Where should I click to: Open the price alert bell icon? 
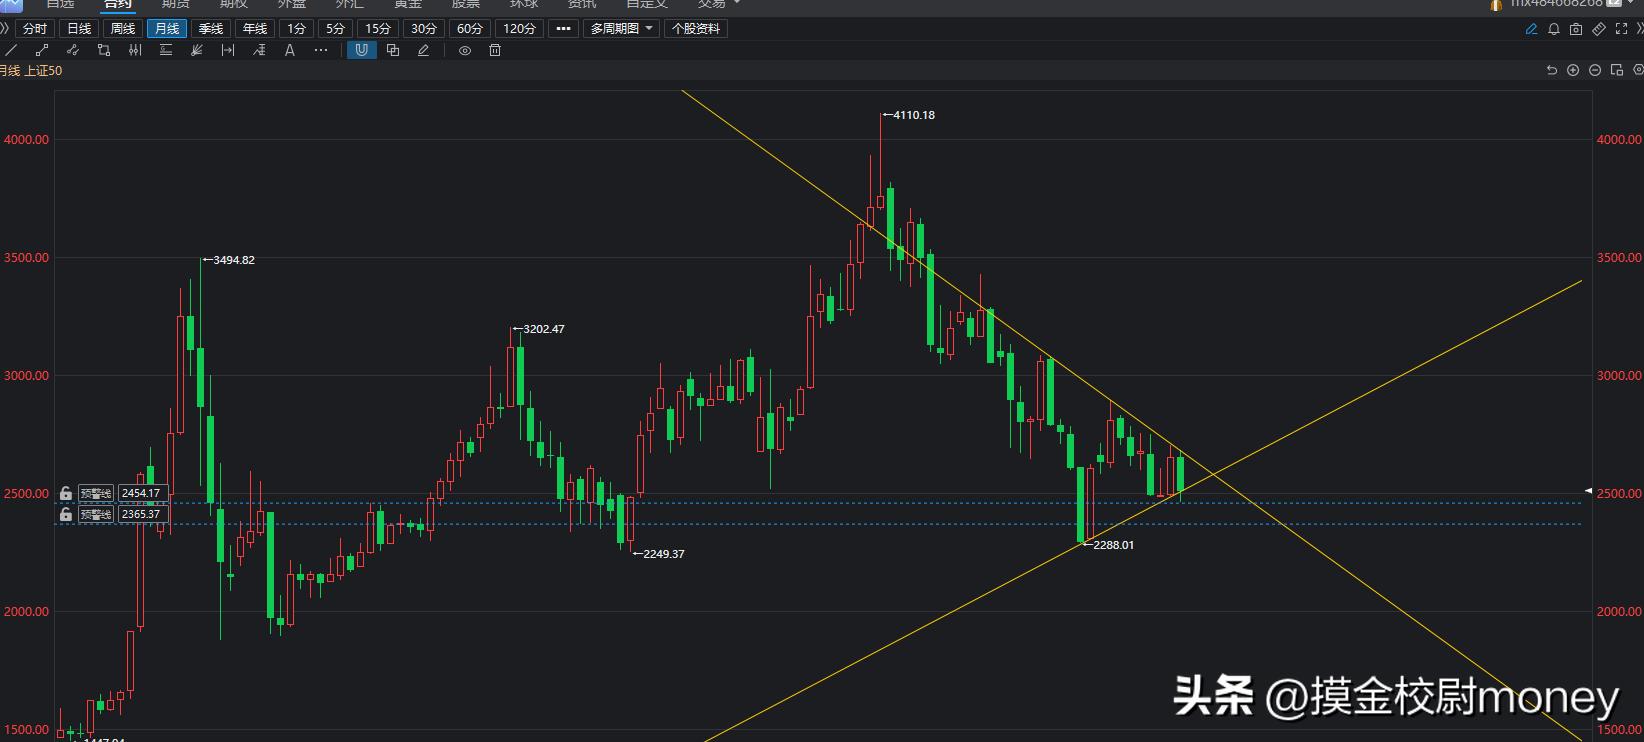pyautogui.click(x=1554, y=29)
